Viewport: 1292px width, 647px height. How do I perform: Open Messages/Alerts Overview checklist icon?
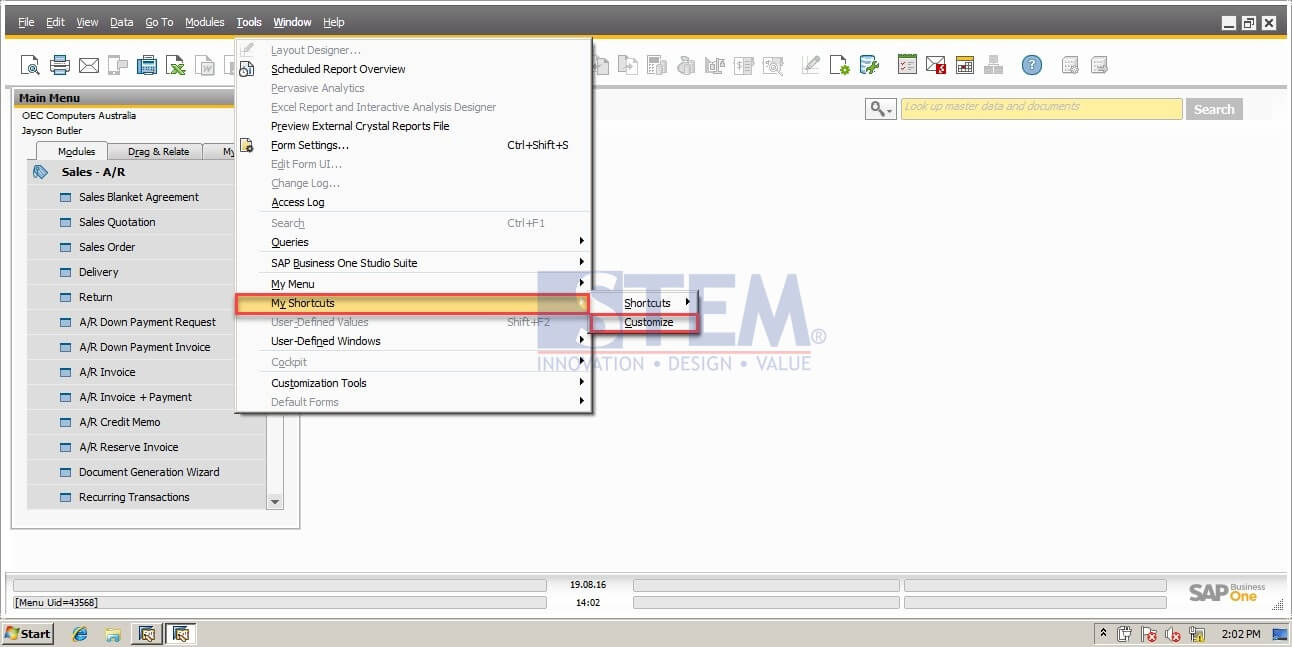point(907,65)
